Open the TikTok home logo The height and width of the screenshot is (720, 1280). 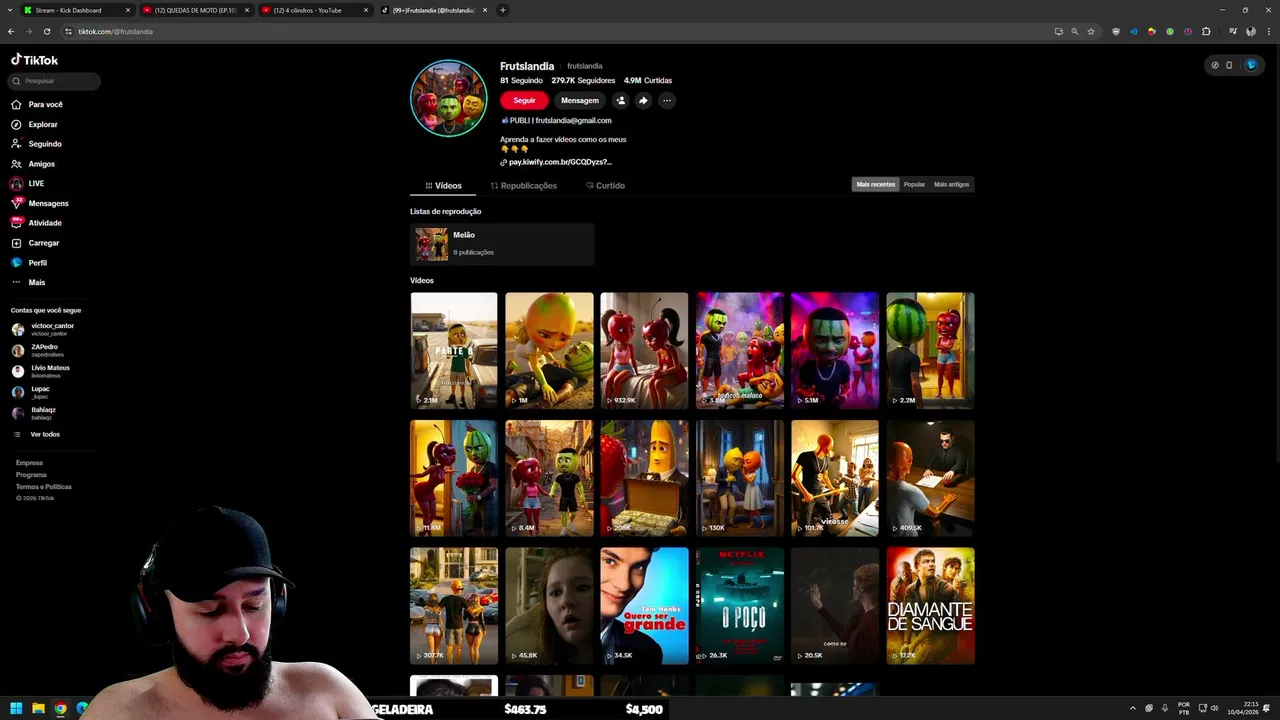tap(35, 60)
